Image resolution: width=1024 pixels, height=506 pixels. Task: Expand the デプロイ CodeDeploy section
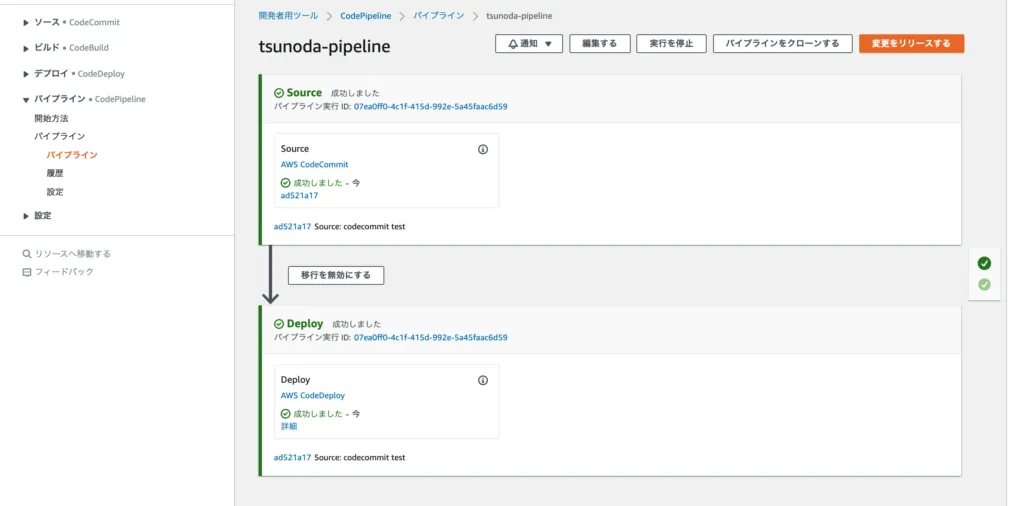[x=26, y=74]
